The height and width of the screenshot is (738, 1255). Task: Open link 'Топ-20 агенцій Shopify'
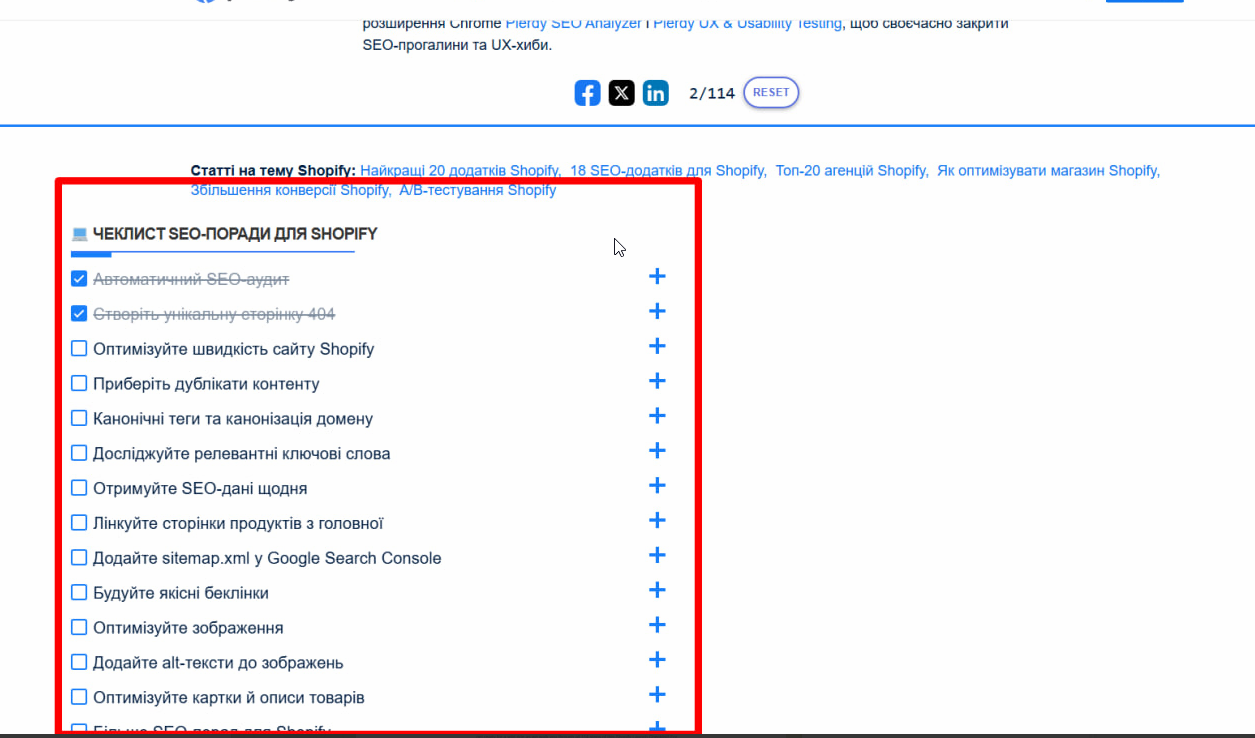coord(851,171)
